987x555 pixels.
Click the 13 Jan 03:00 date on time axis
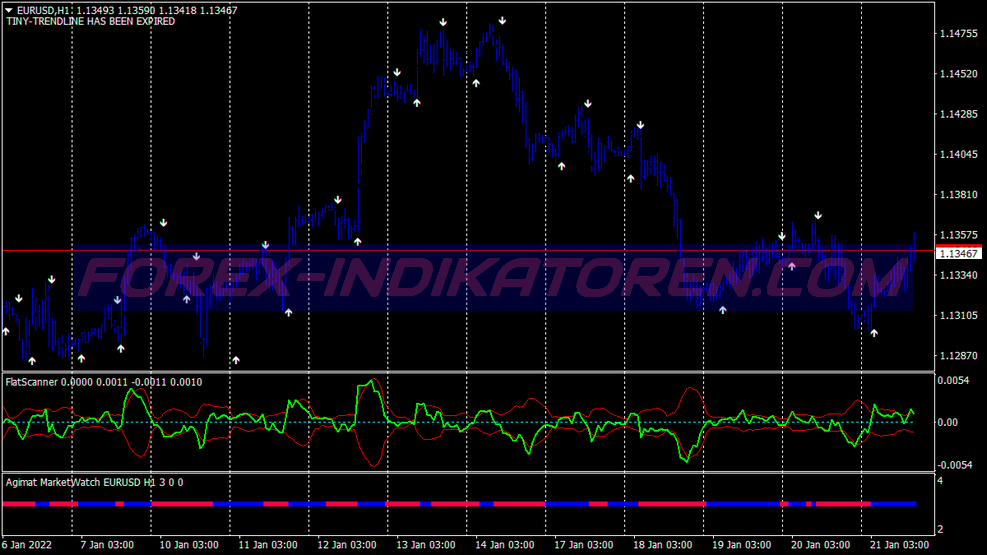pos(427,545)
